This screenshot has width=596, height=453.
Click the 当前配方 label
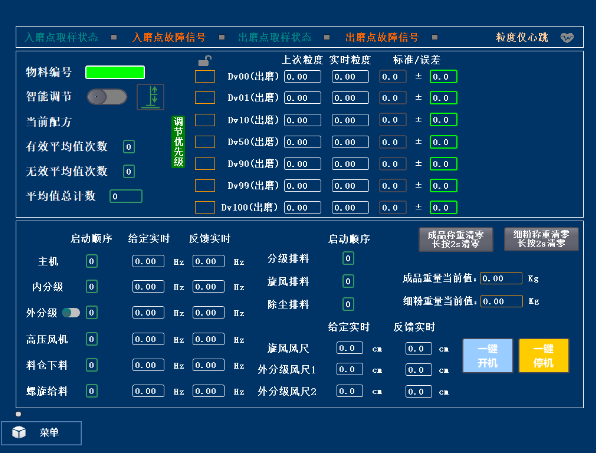pyautogui.click(x=49, y=122)
